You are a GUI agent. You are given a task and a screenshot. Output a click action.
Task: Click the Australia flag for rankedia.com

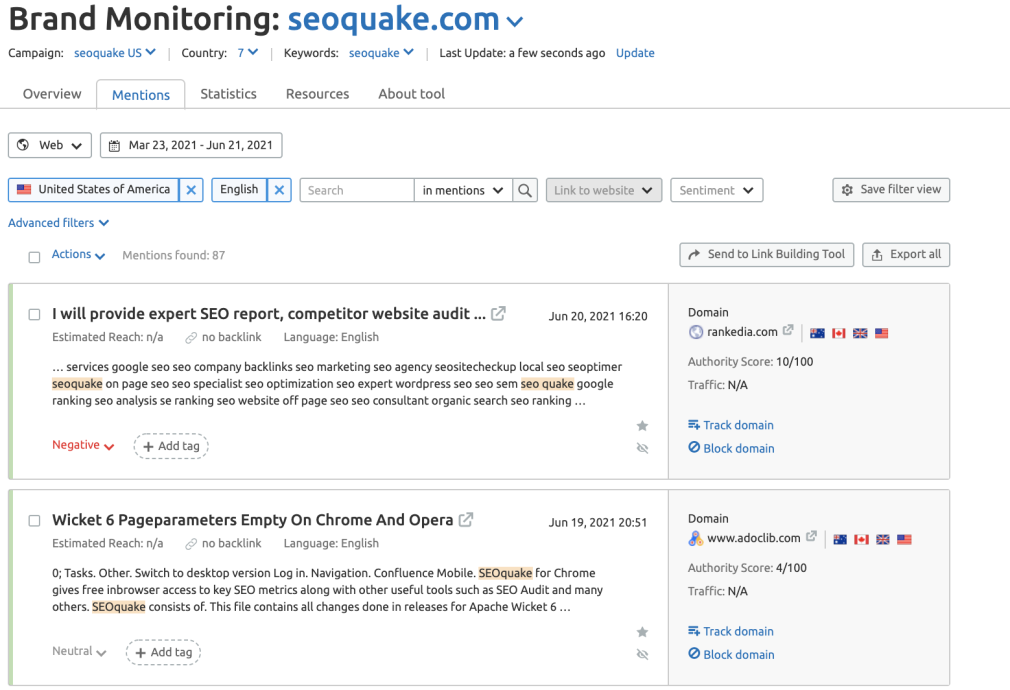pyautogui.click(x=817, y=333)
